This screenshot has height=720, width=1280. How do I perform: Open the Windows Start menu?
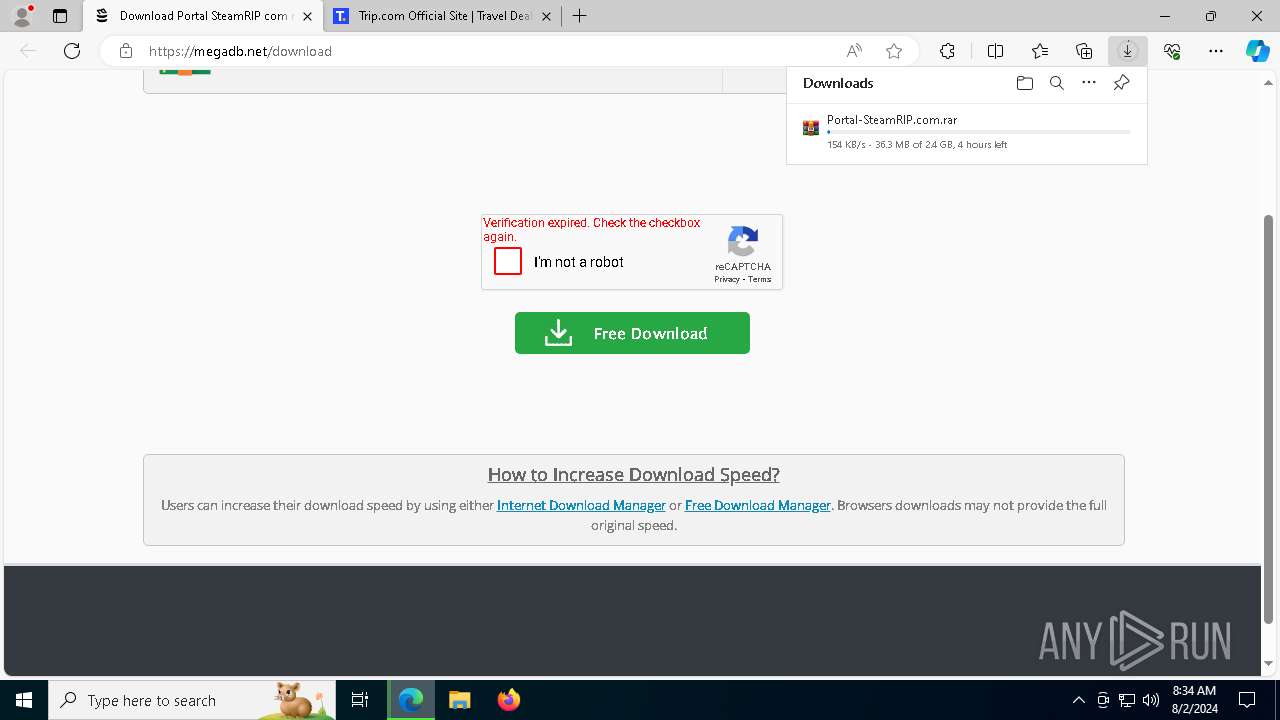point(24,700)
